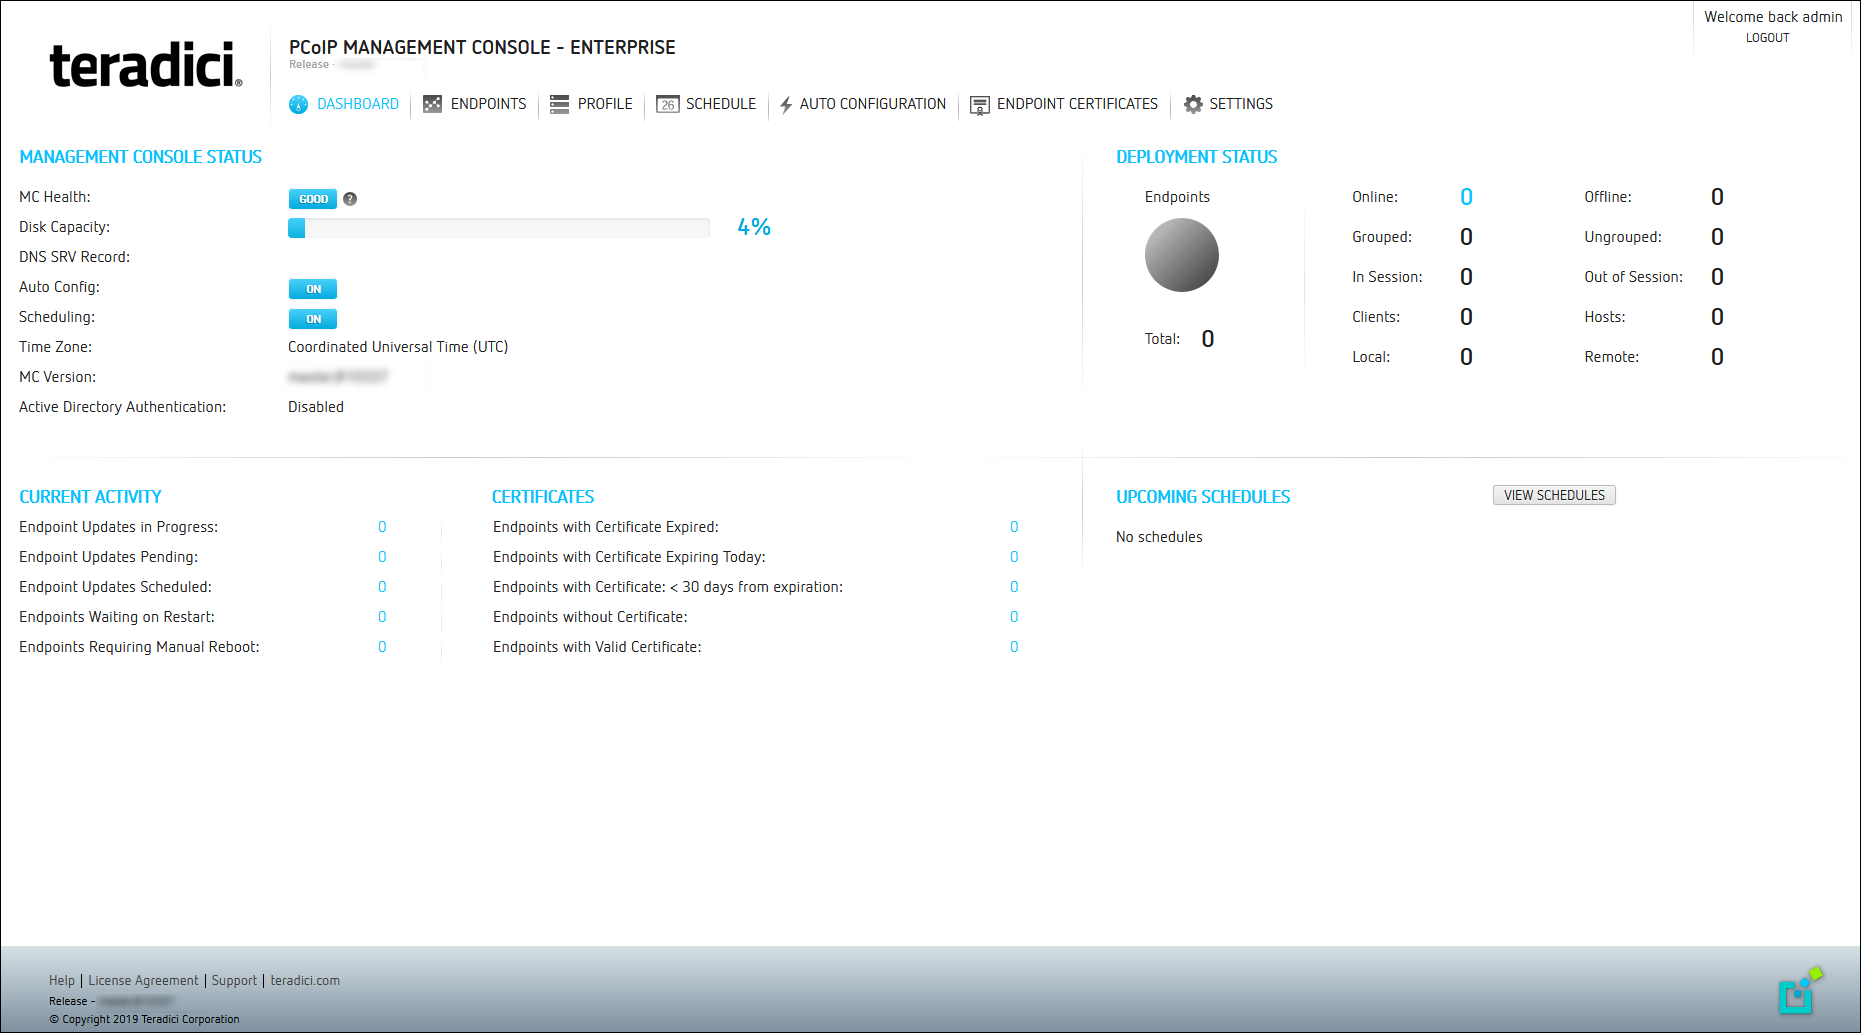The image size is (1861, 1033).
Task: Click the 4% disk capacity value
Action: coord(754,227)
